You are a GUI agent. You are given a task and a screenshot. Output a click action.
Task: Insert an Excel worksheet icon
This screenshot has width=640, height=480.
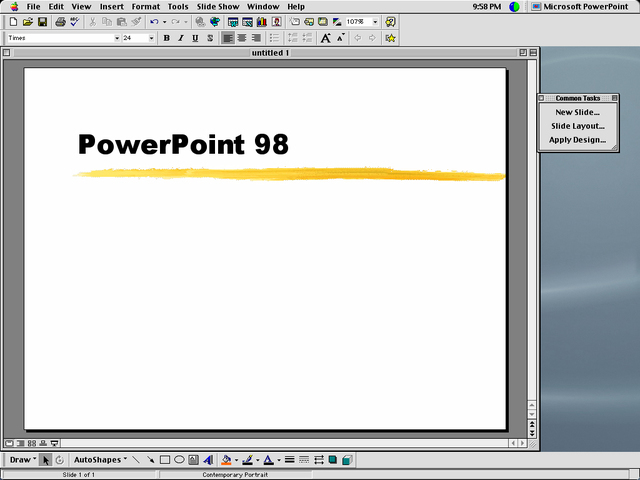pos(247,22)
